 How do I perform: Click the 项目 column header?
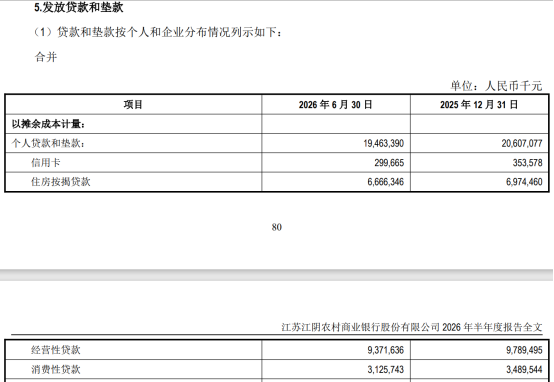(133, 105)
